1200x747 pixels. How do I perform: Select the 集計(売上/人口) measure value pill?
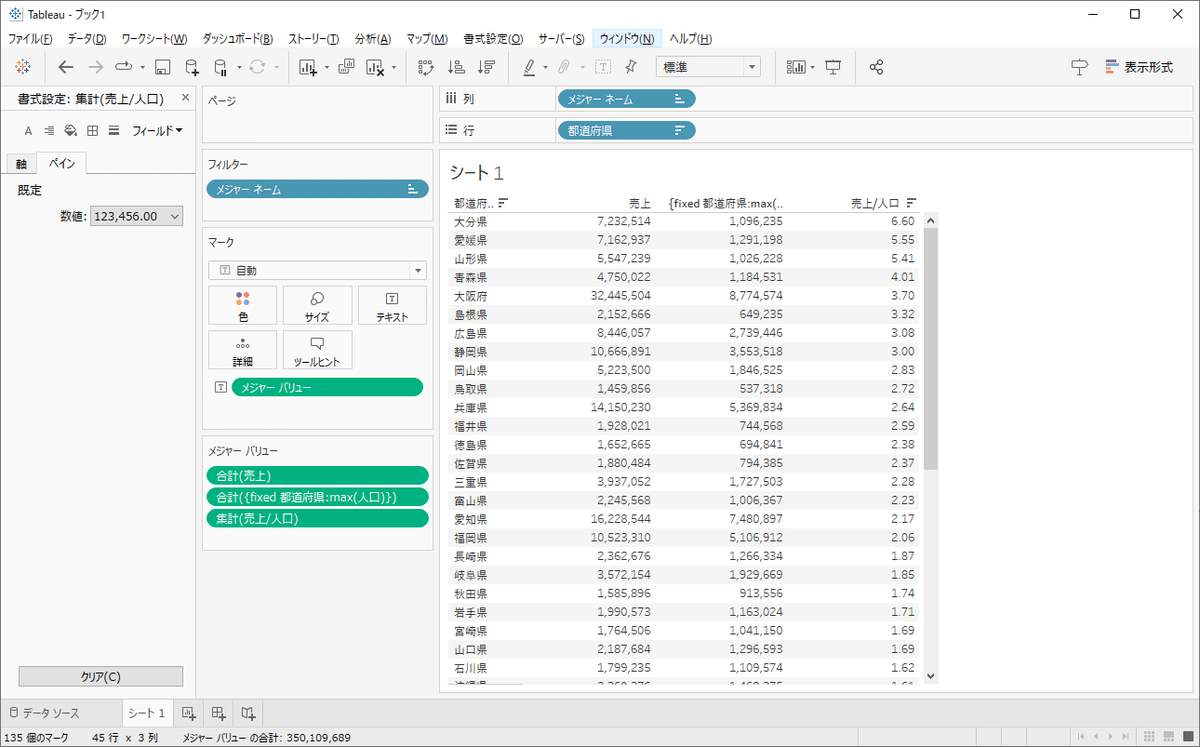pyautogui.click(x=318, y=518)
